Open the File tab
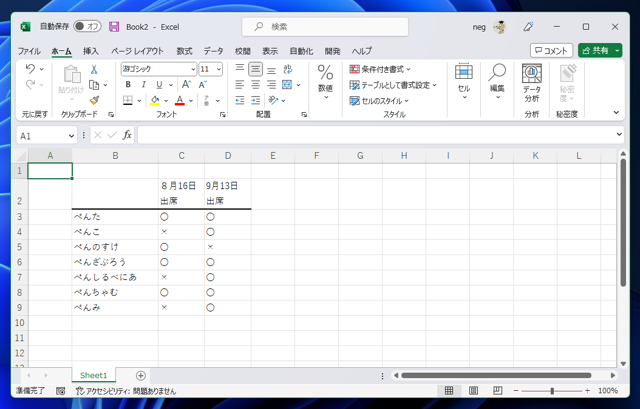 pos(29,51)
